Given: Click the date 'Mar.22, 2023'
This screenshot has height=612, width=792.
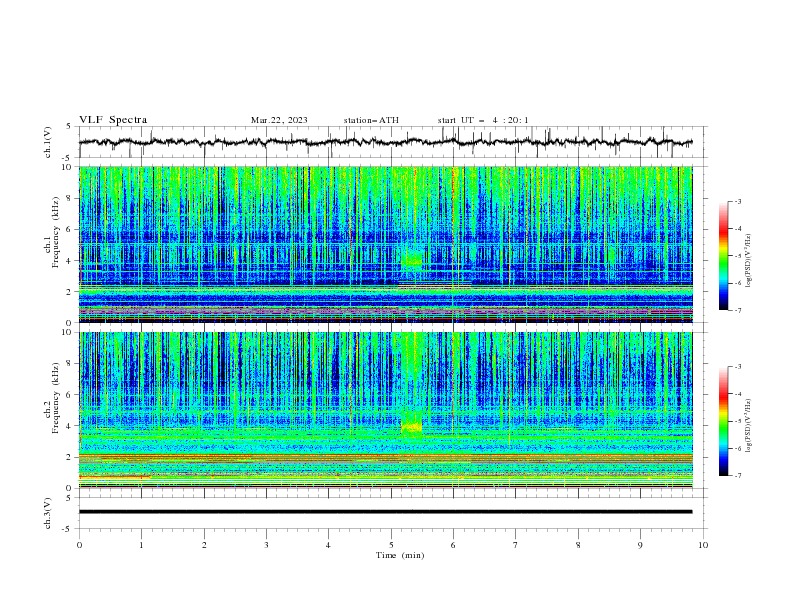Looking at the screenshot, I should tap(279, 120).
